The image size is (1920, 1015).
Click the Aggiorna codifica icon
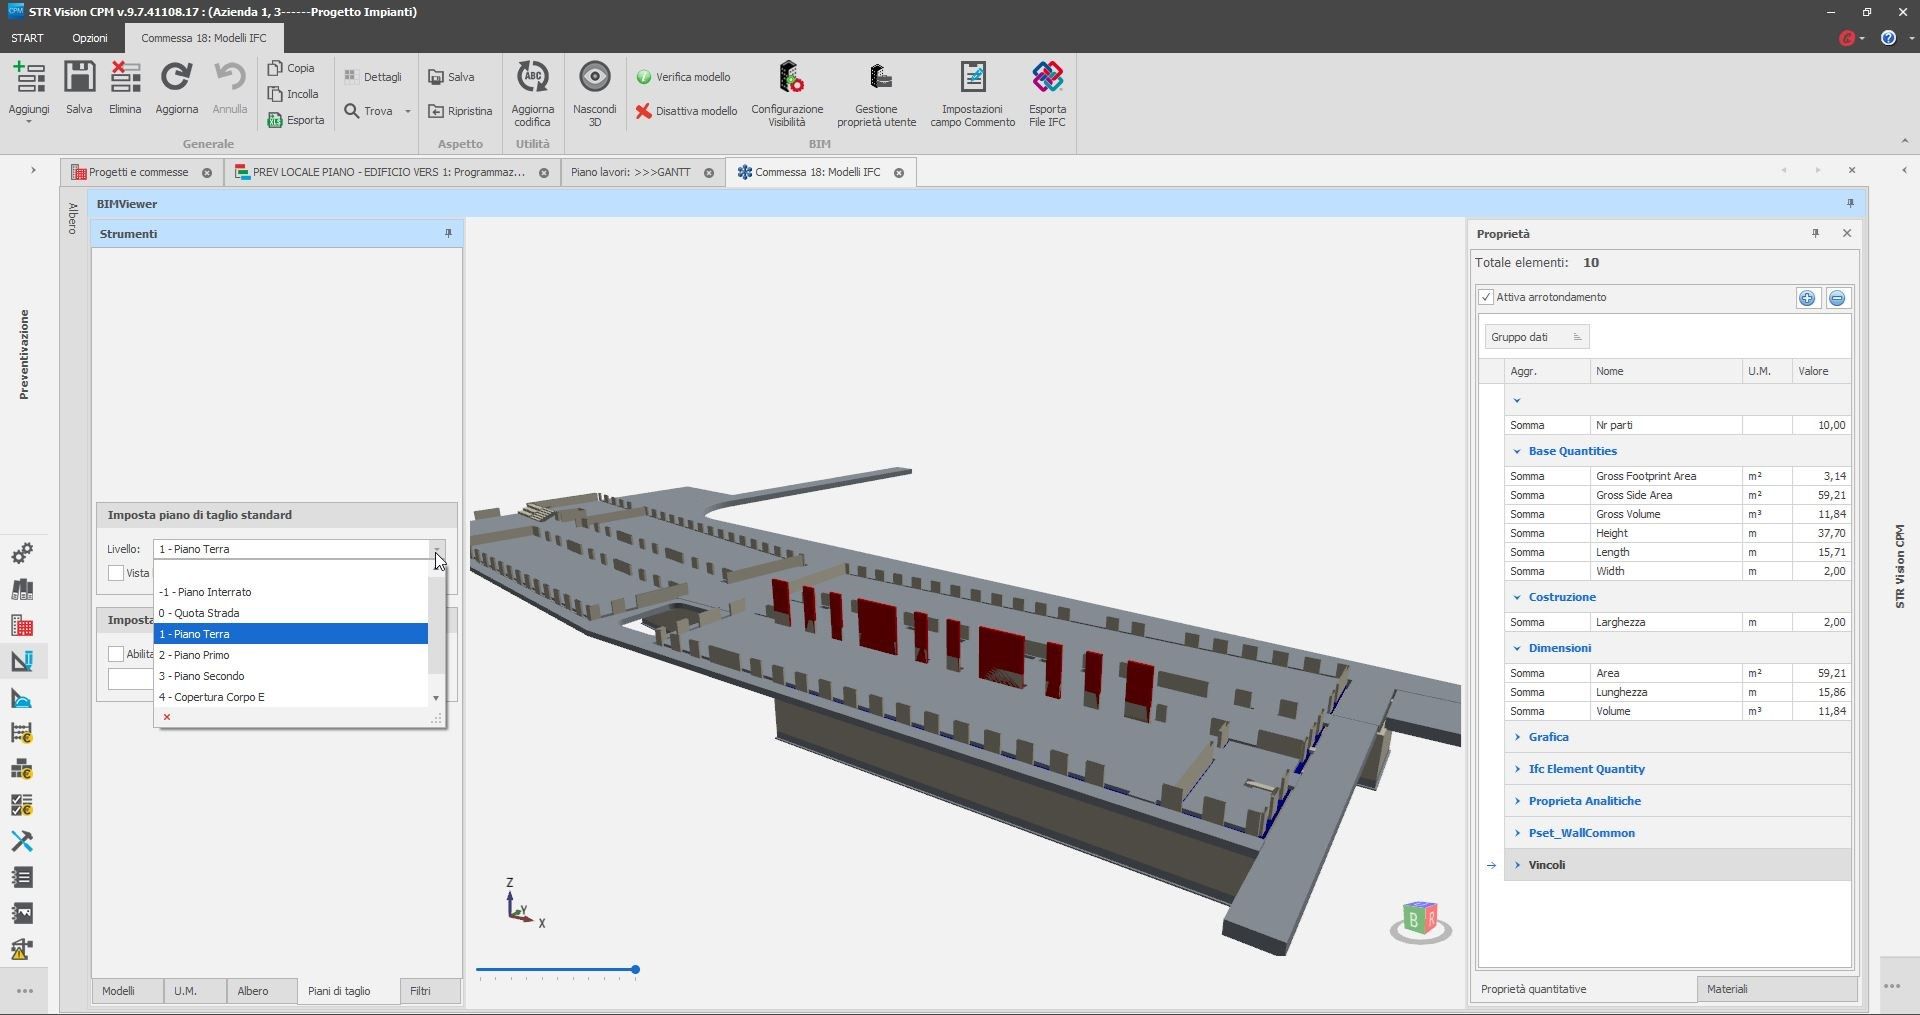click(x=532, y=78)
